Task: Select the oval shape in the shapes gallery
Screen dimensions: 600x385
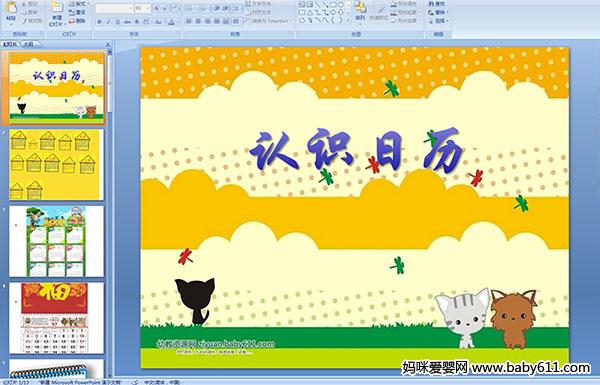Action: click(x=341, y=5)
